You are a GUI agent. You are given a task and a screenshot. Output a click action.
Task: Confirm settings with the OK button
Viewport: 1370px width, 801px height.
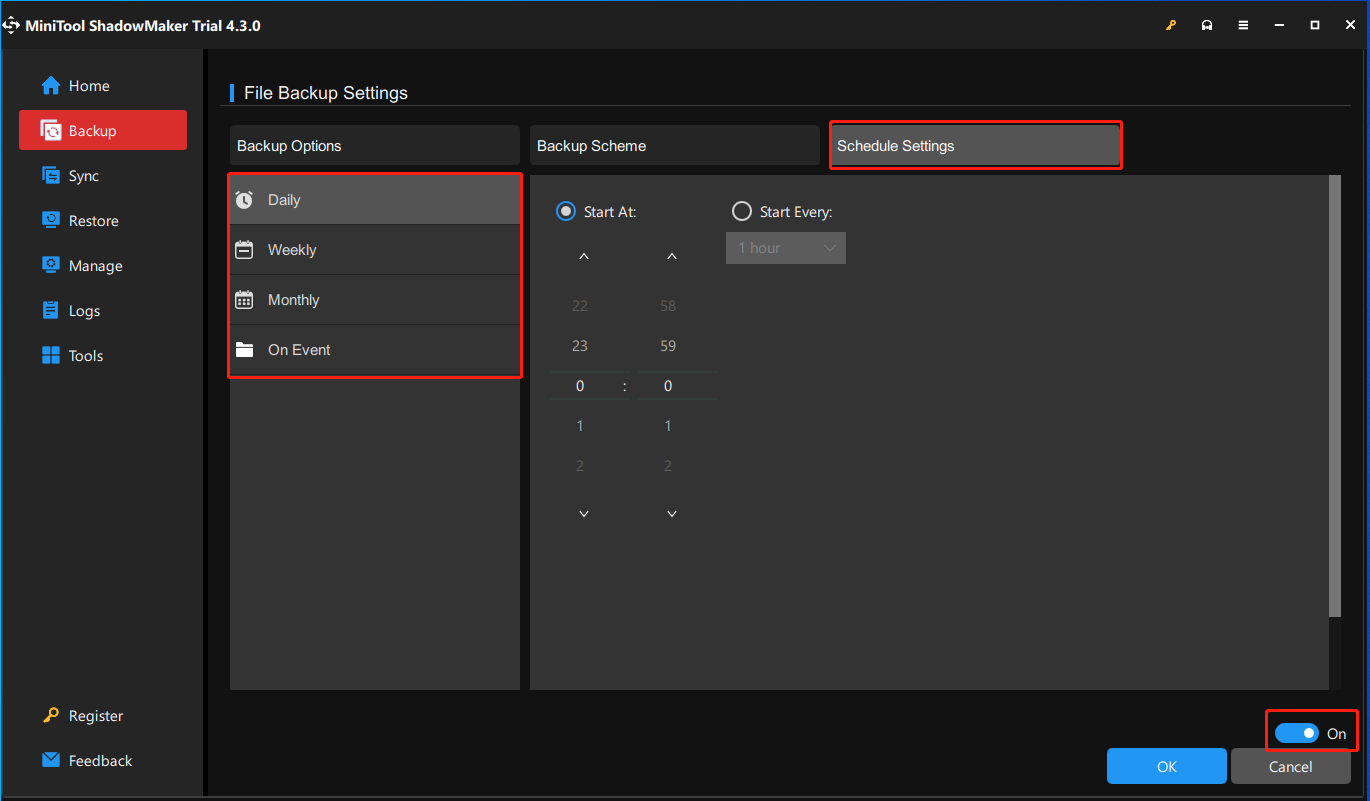(x=1166, y=766)
